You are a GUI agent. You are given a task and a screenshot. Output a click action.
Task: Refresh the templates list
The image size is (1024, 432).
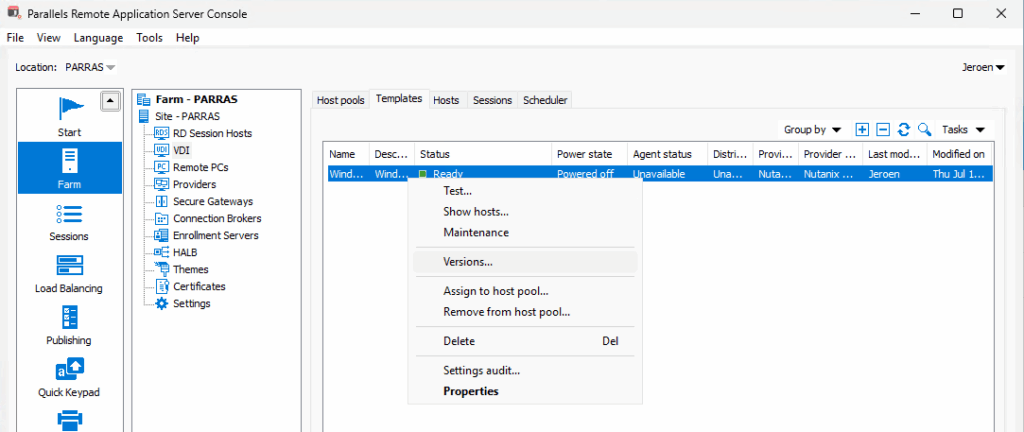904,130
